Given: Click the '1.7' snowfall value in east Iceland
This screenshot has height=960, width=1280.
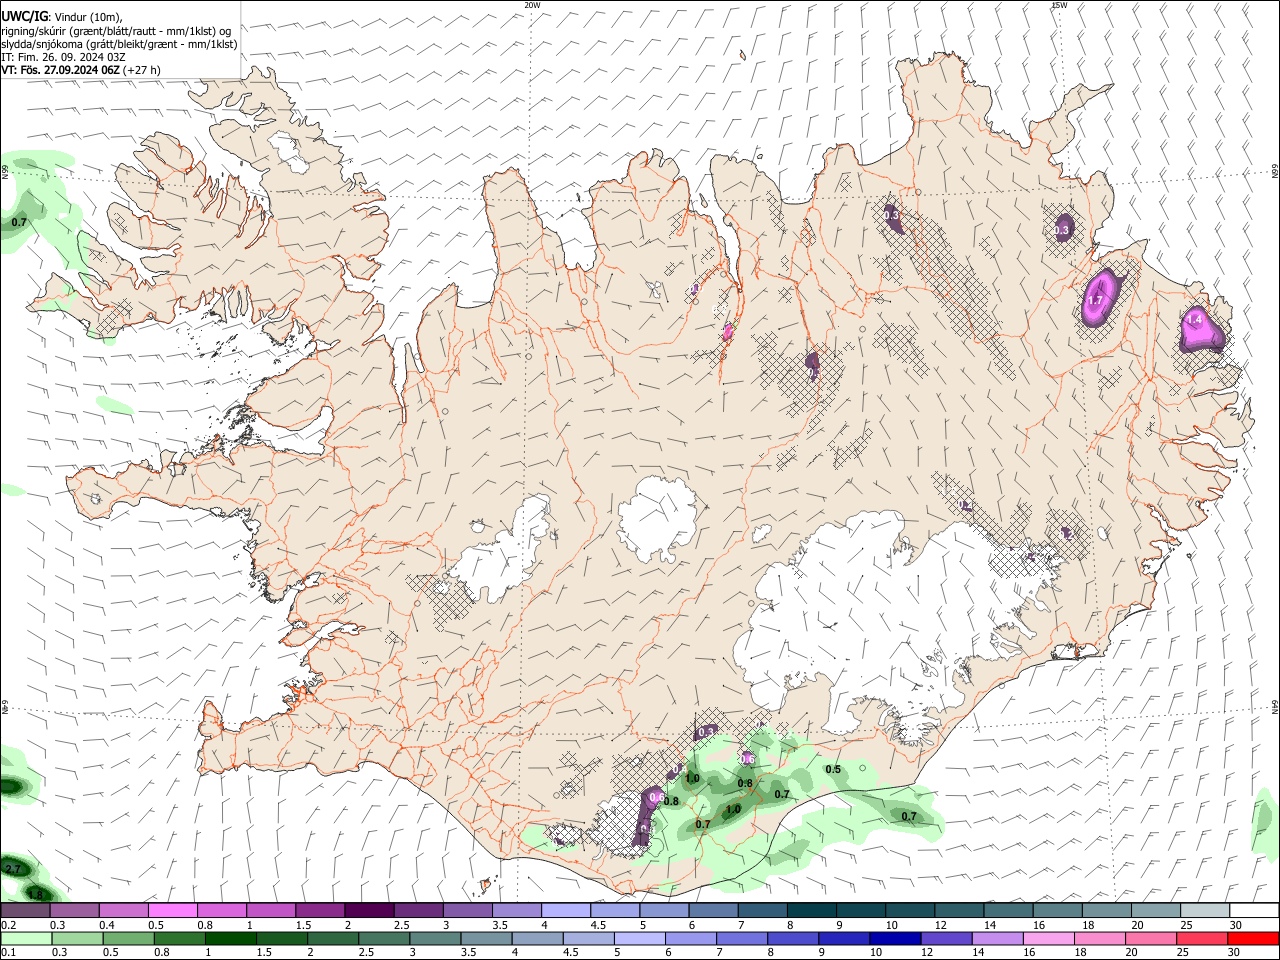Looking at the screenshot, I should pos(1094,300).
